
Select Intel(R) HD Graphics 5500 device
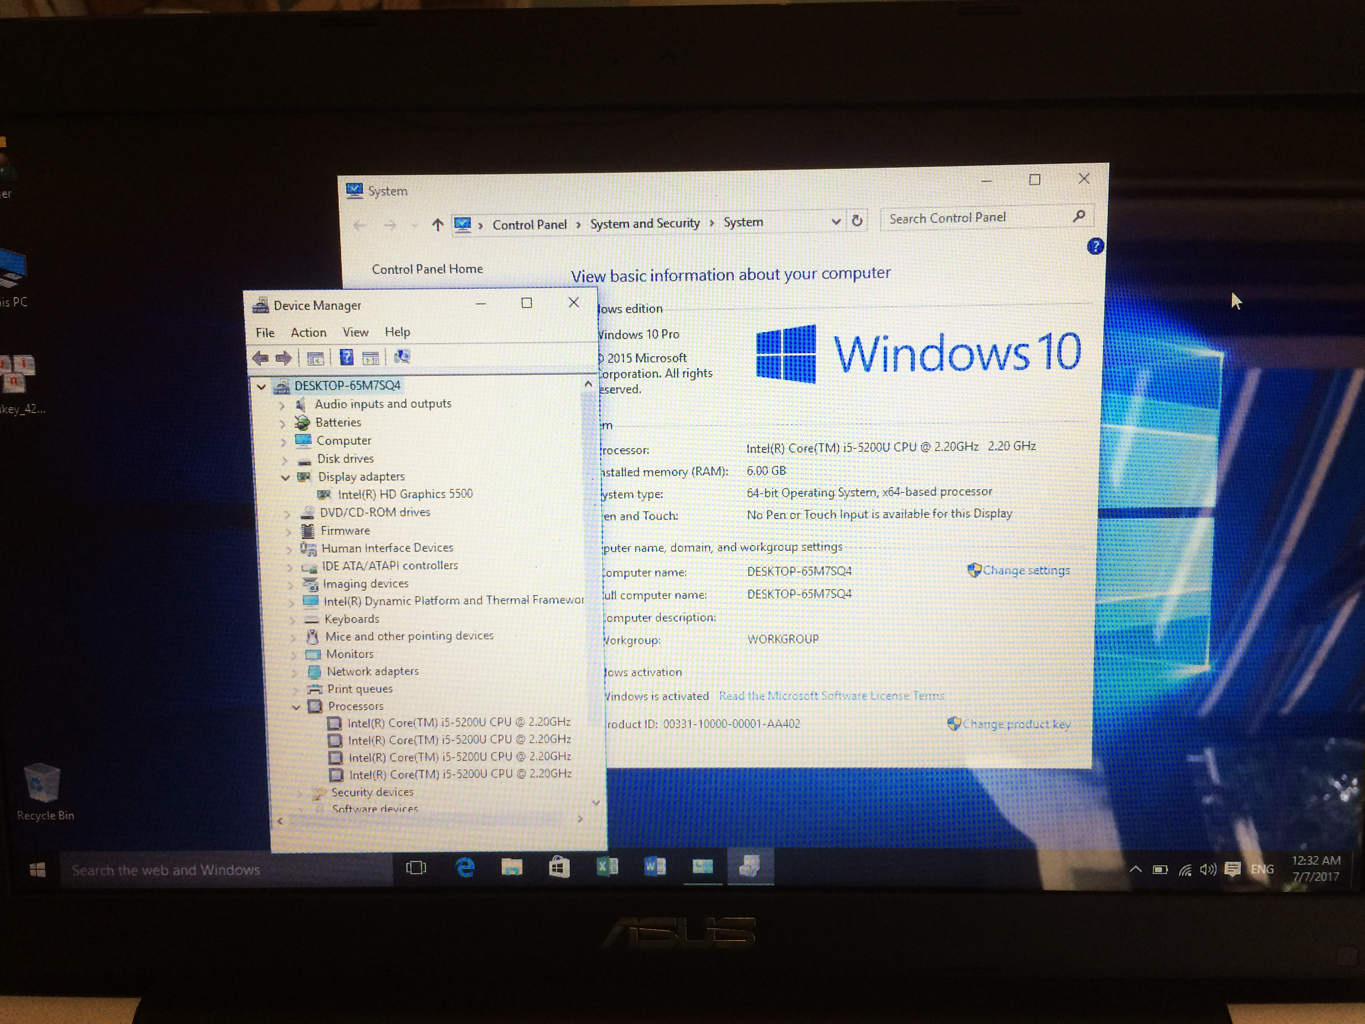[x=405, y=494]
